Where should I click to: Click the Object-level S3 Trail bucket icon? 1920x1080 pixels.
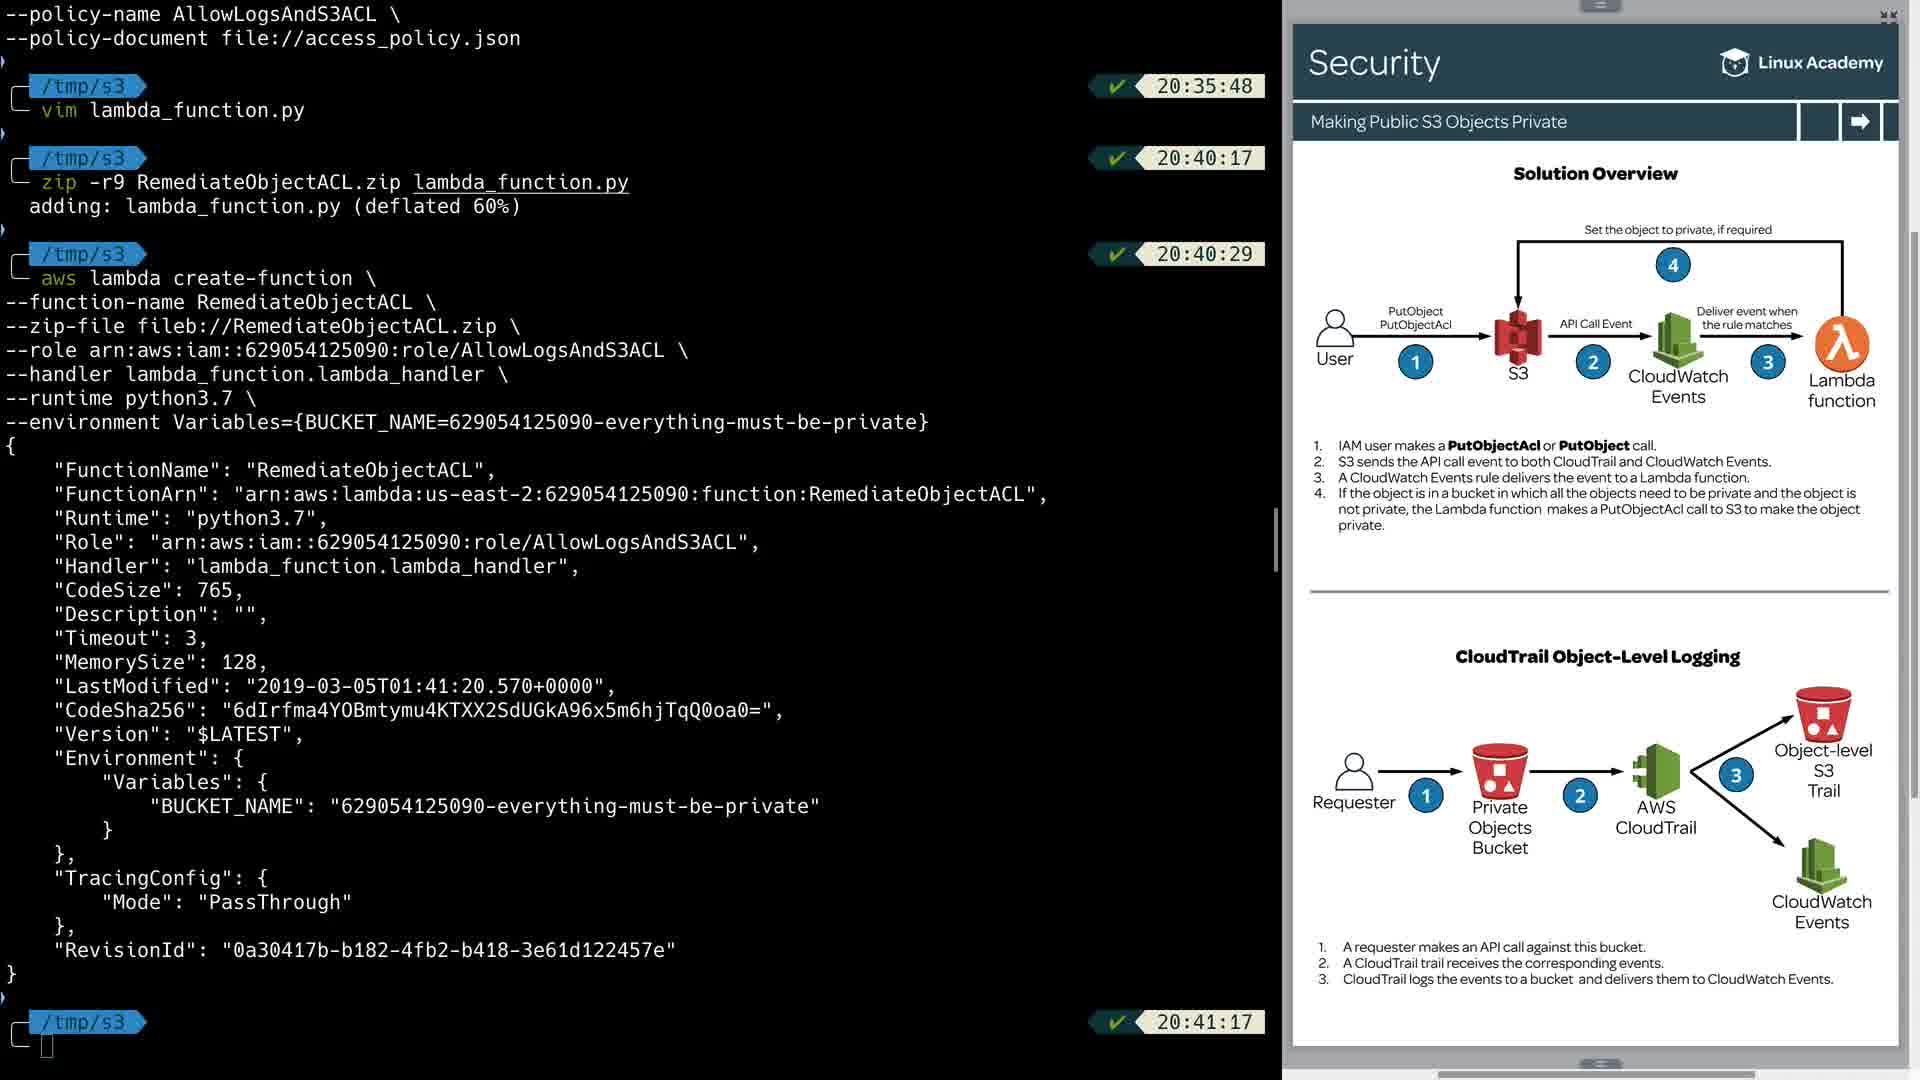click(x=1822, y=713)
